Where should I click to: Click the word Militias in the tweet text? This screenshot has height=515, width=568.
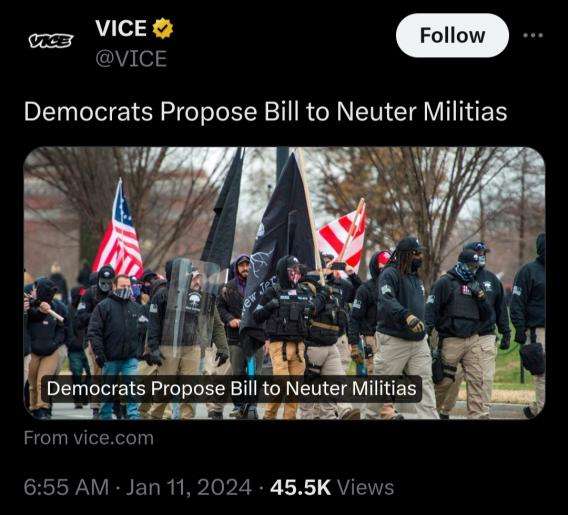coord(465,112)
